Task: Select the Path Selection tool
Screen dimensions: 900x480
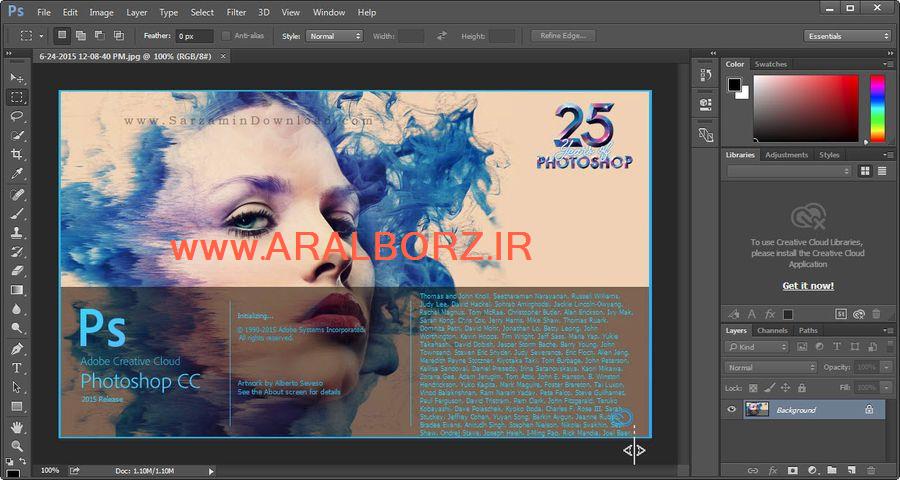Action: 17,387
